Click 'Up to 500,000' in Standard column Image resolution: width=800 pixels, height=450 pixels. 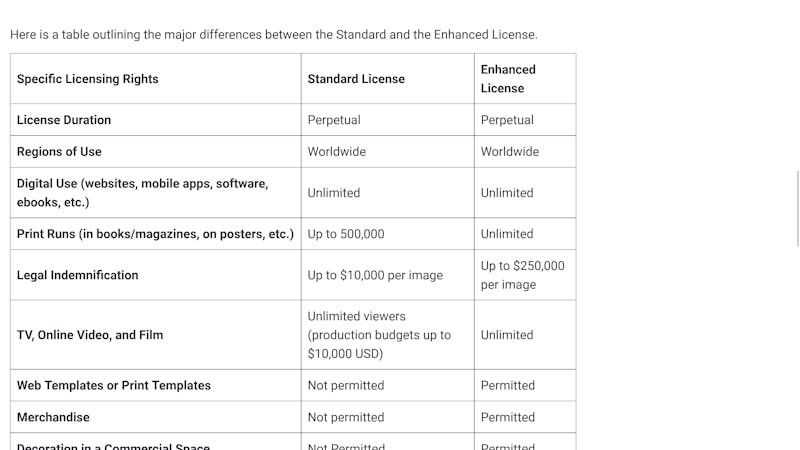click(346, 234)
